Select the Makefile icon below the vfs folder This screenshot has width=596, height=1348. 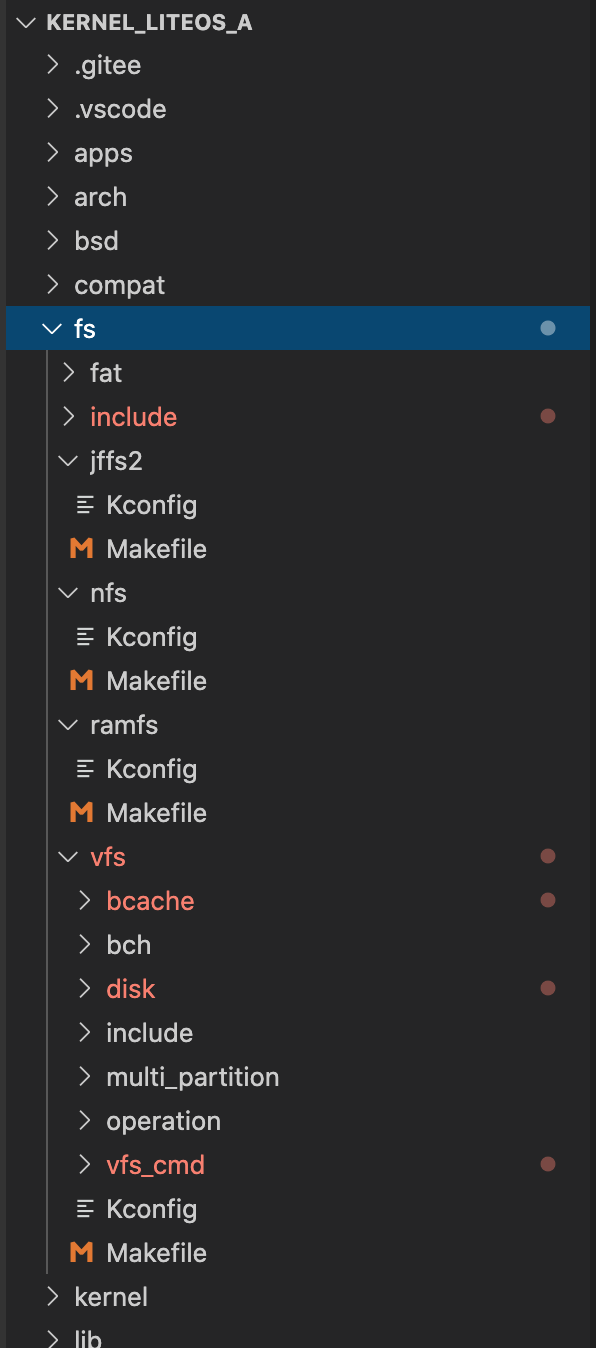(x=80, y=1252)
